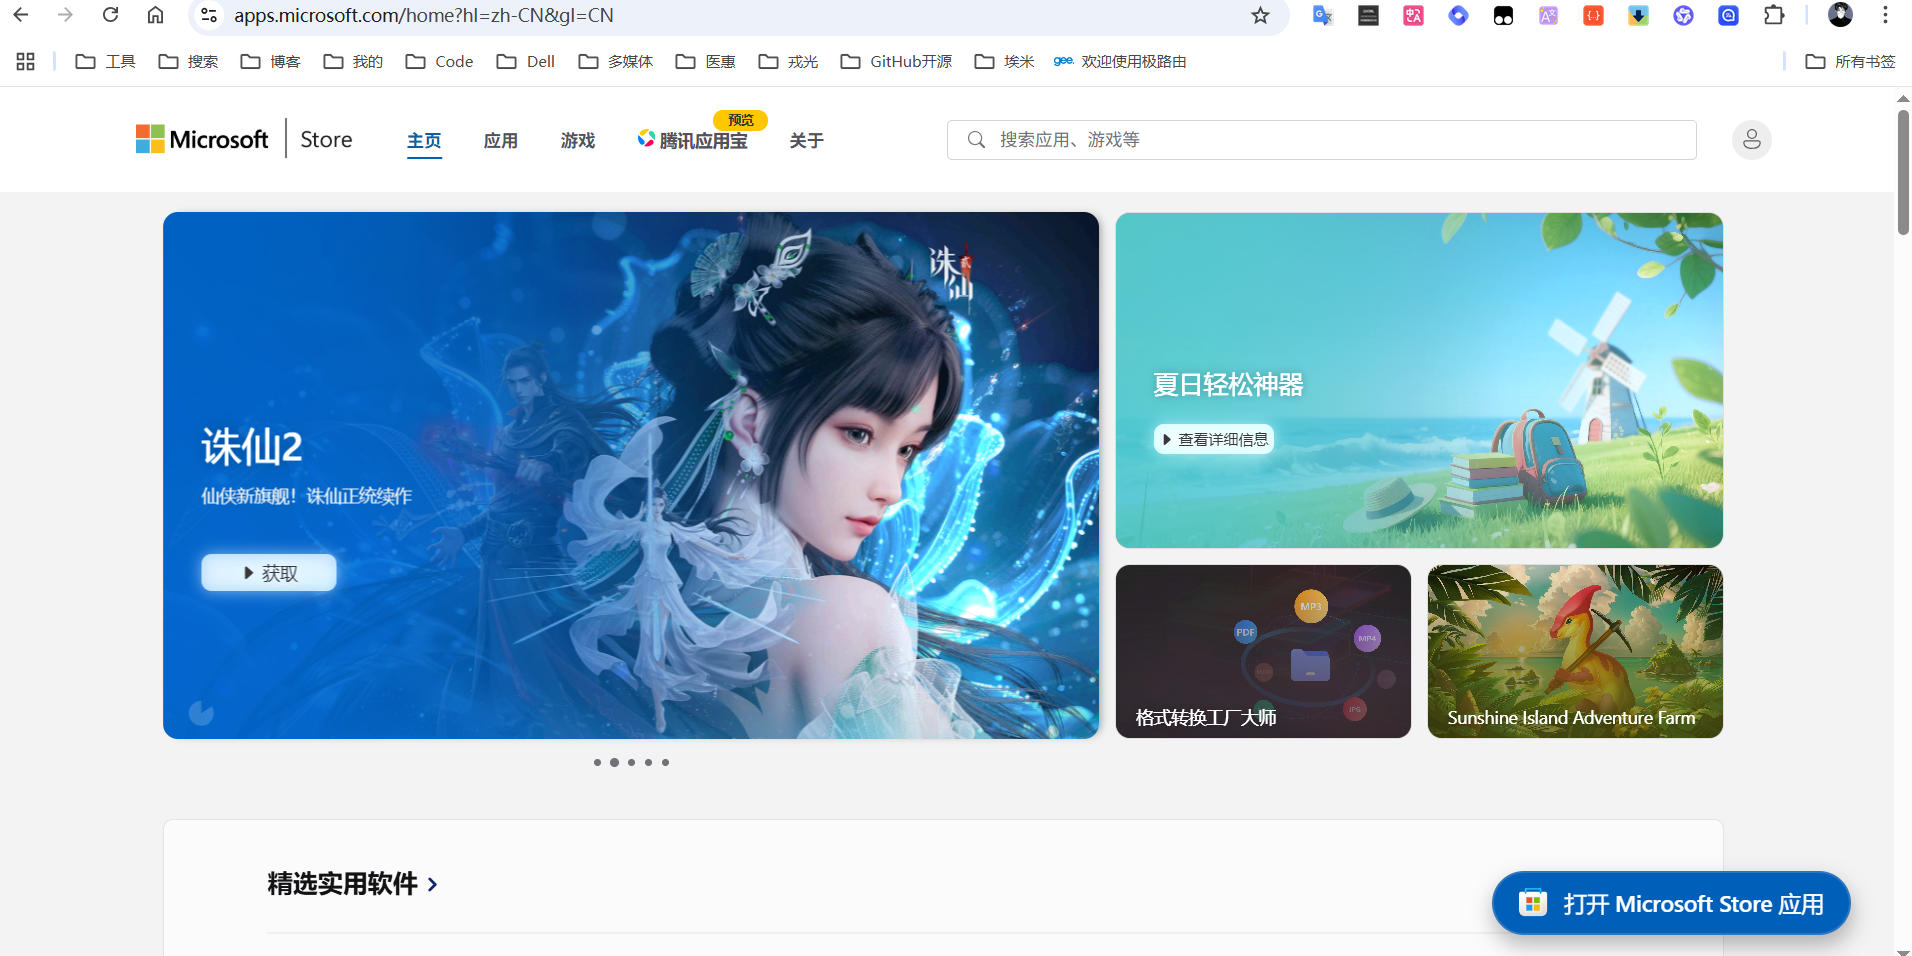Switch to the 游戏 tab

point(578,141)
